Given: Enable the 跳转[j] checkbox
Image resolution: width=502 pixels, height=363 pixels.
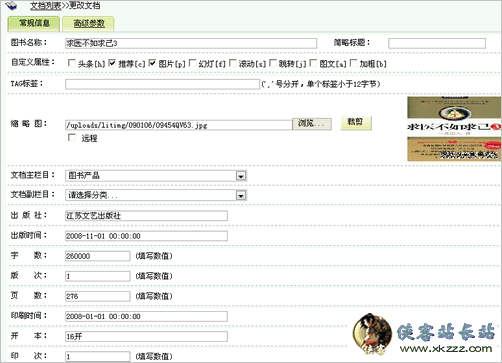Looking at the screenshot, I should (273, 63).
